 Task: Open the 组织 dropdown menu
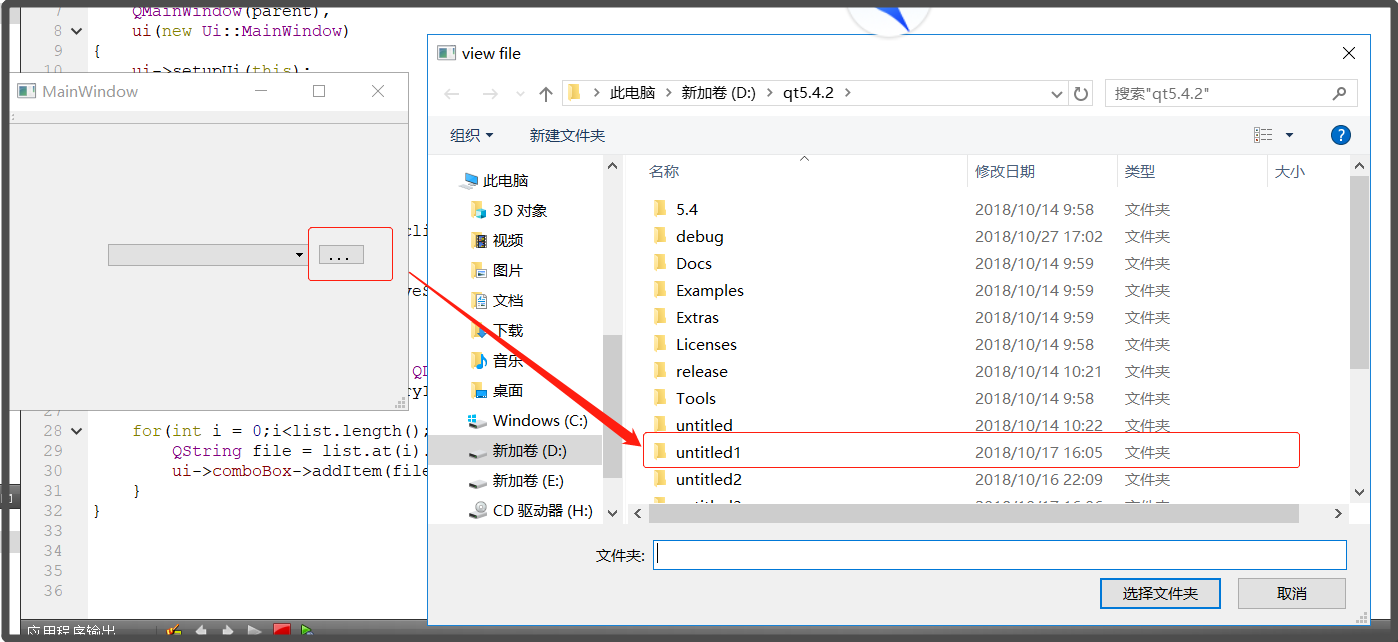pos(470,135)
